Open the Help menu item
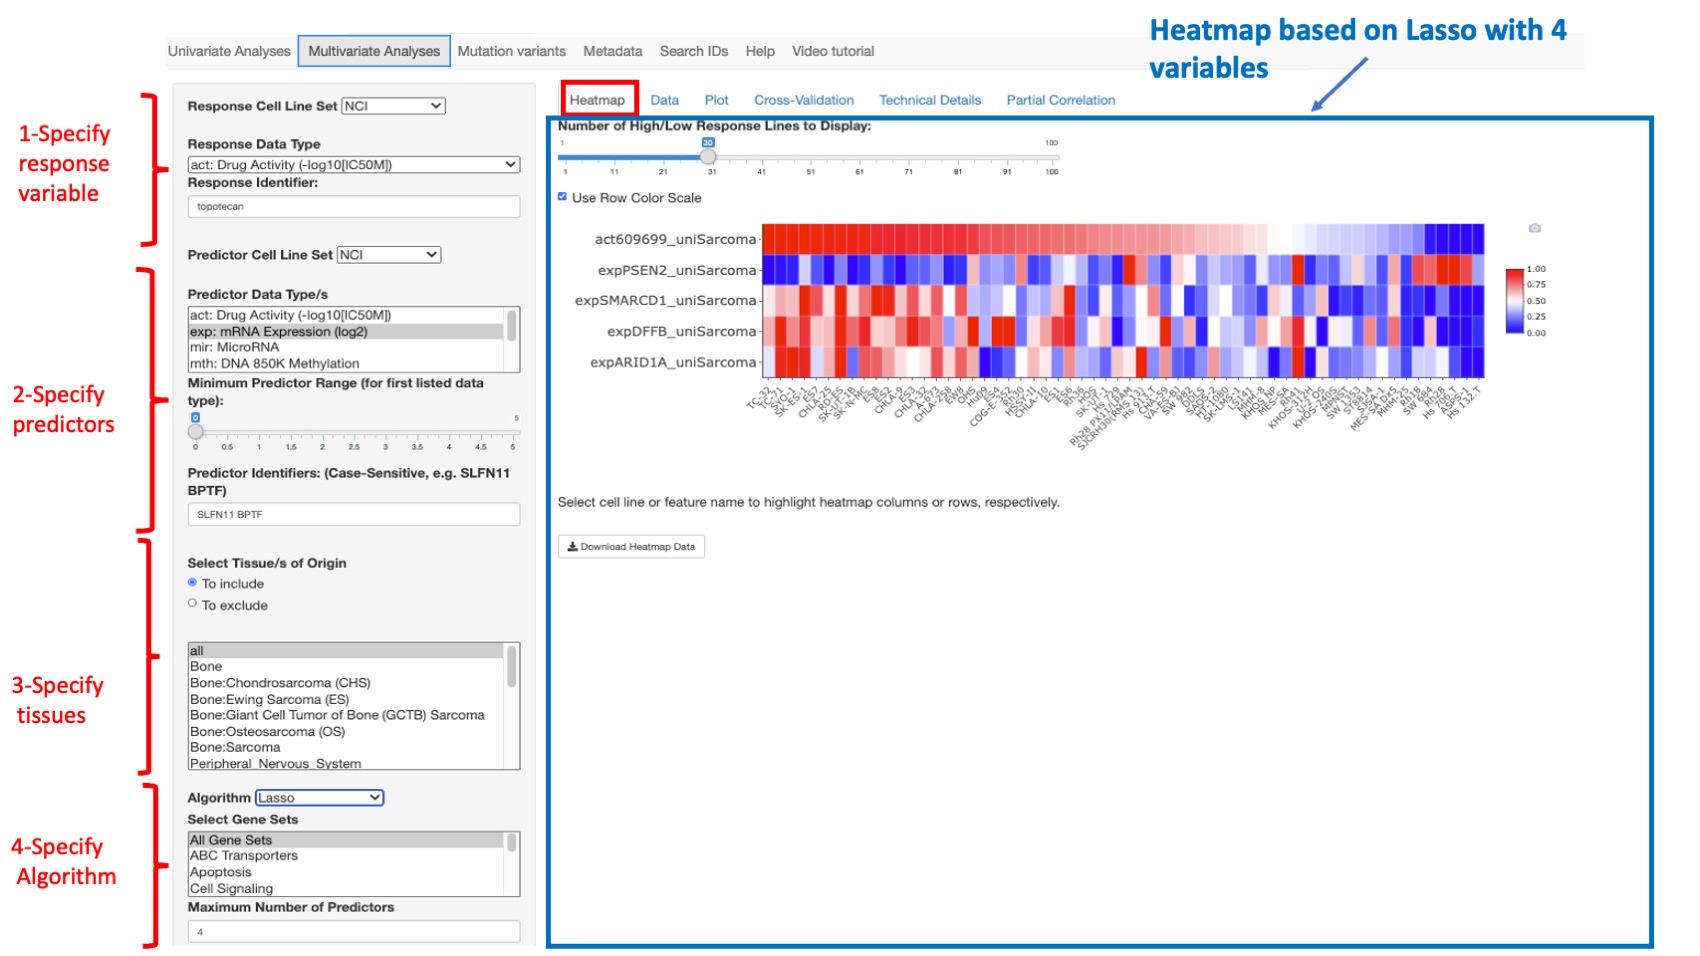 coord(759,51)
